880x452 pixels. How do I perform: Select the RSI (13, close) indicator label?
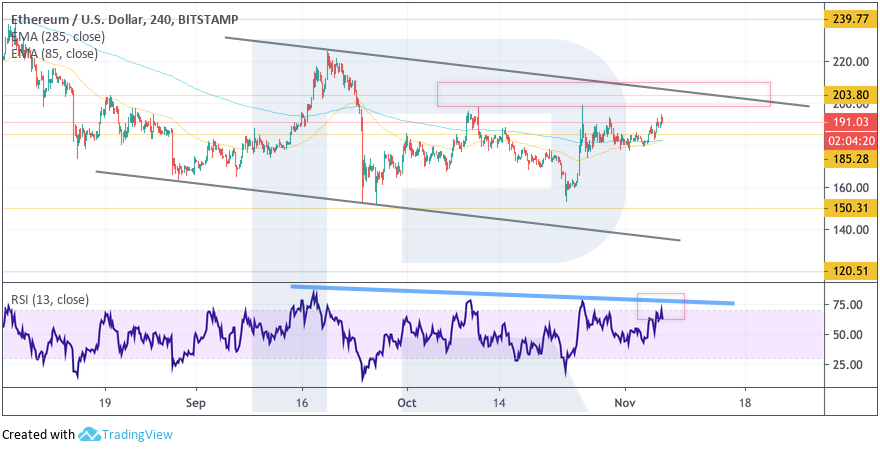pyautogui.click(x=51, y=298)
